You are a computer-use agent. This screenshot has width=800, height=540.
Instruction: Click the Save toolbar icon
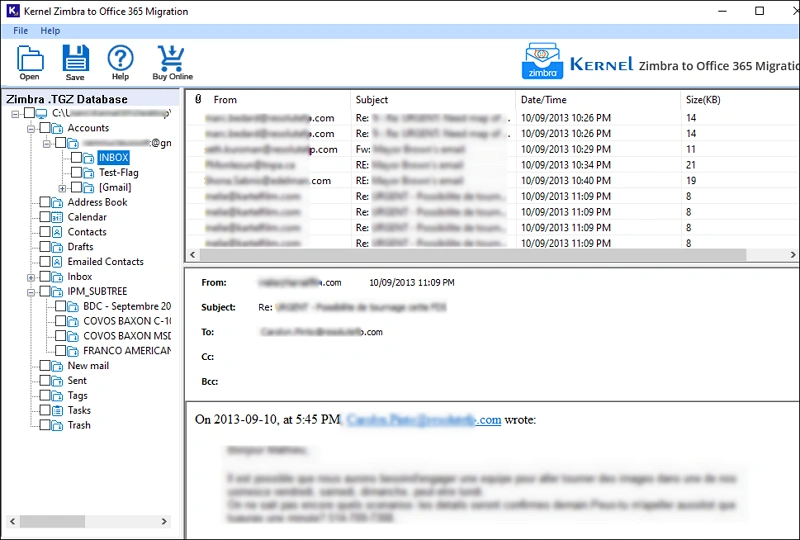75,62
